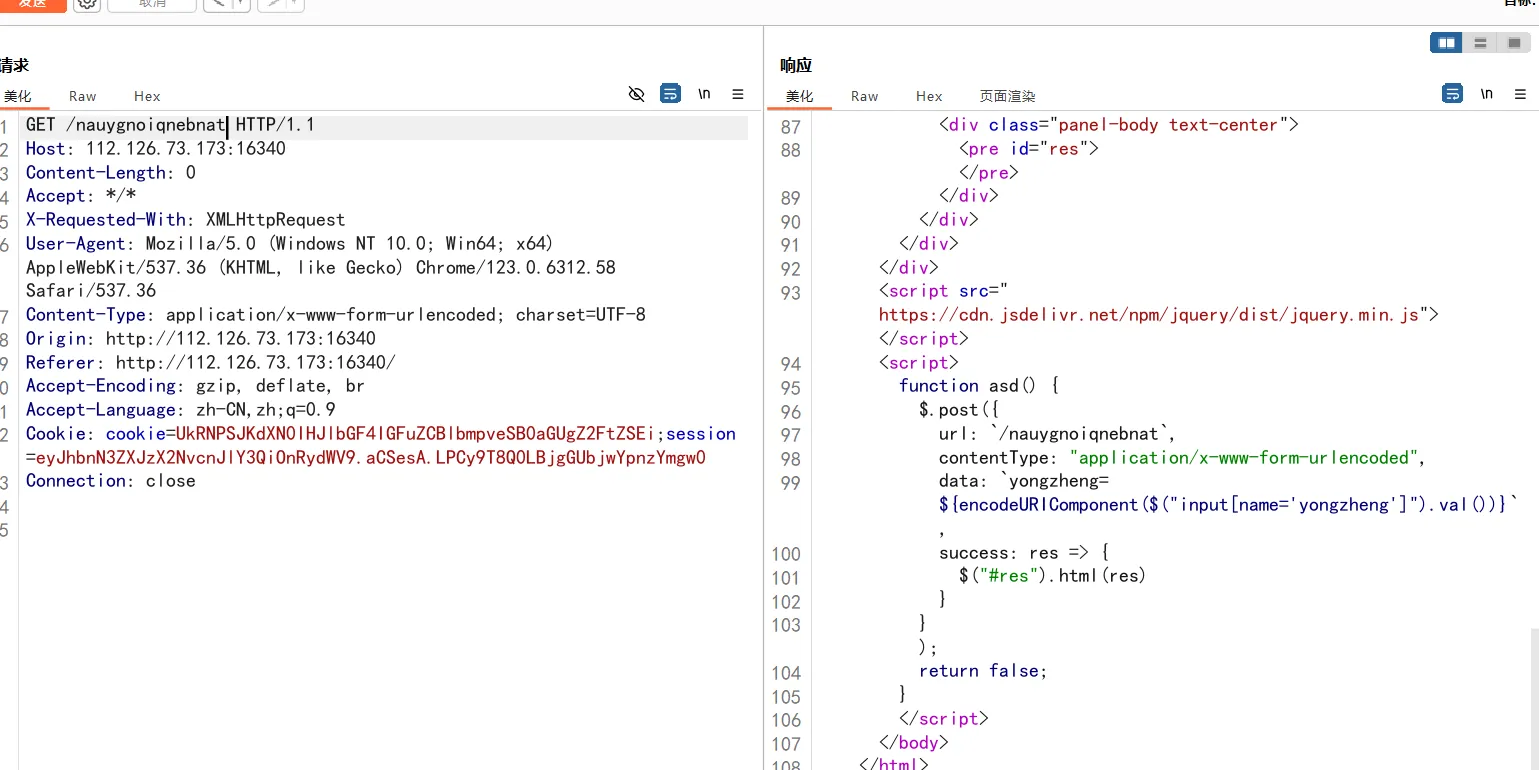1539x770 pixels.
Task: Click the contentType line in response script
Action: click(x=1181, y=458)
